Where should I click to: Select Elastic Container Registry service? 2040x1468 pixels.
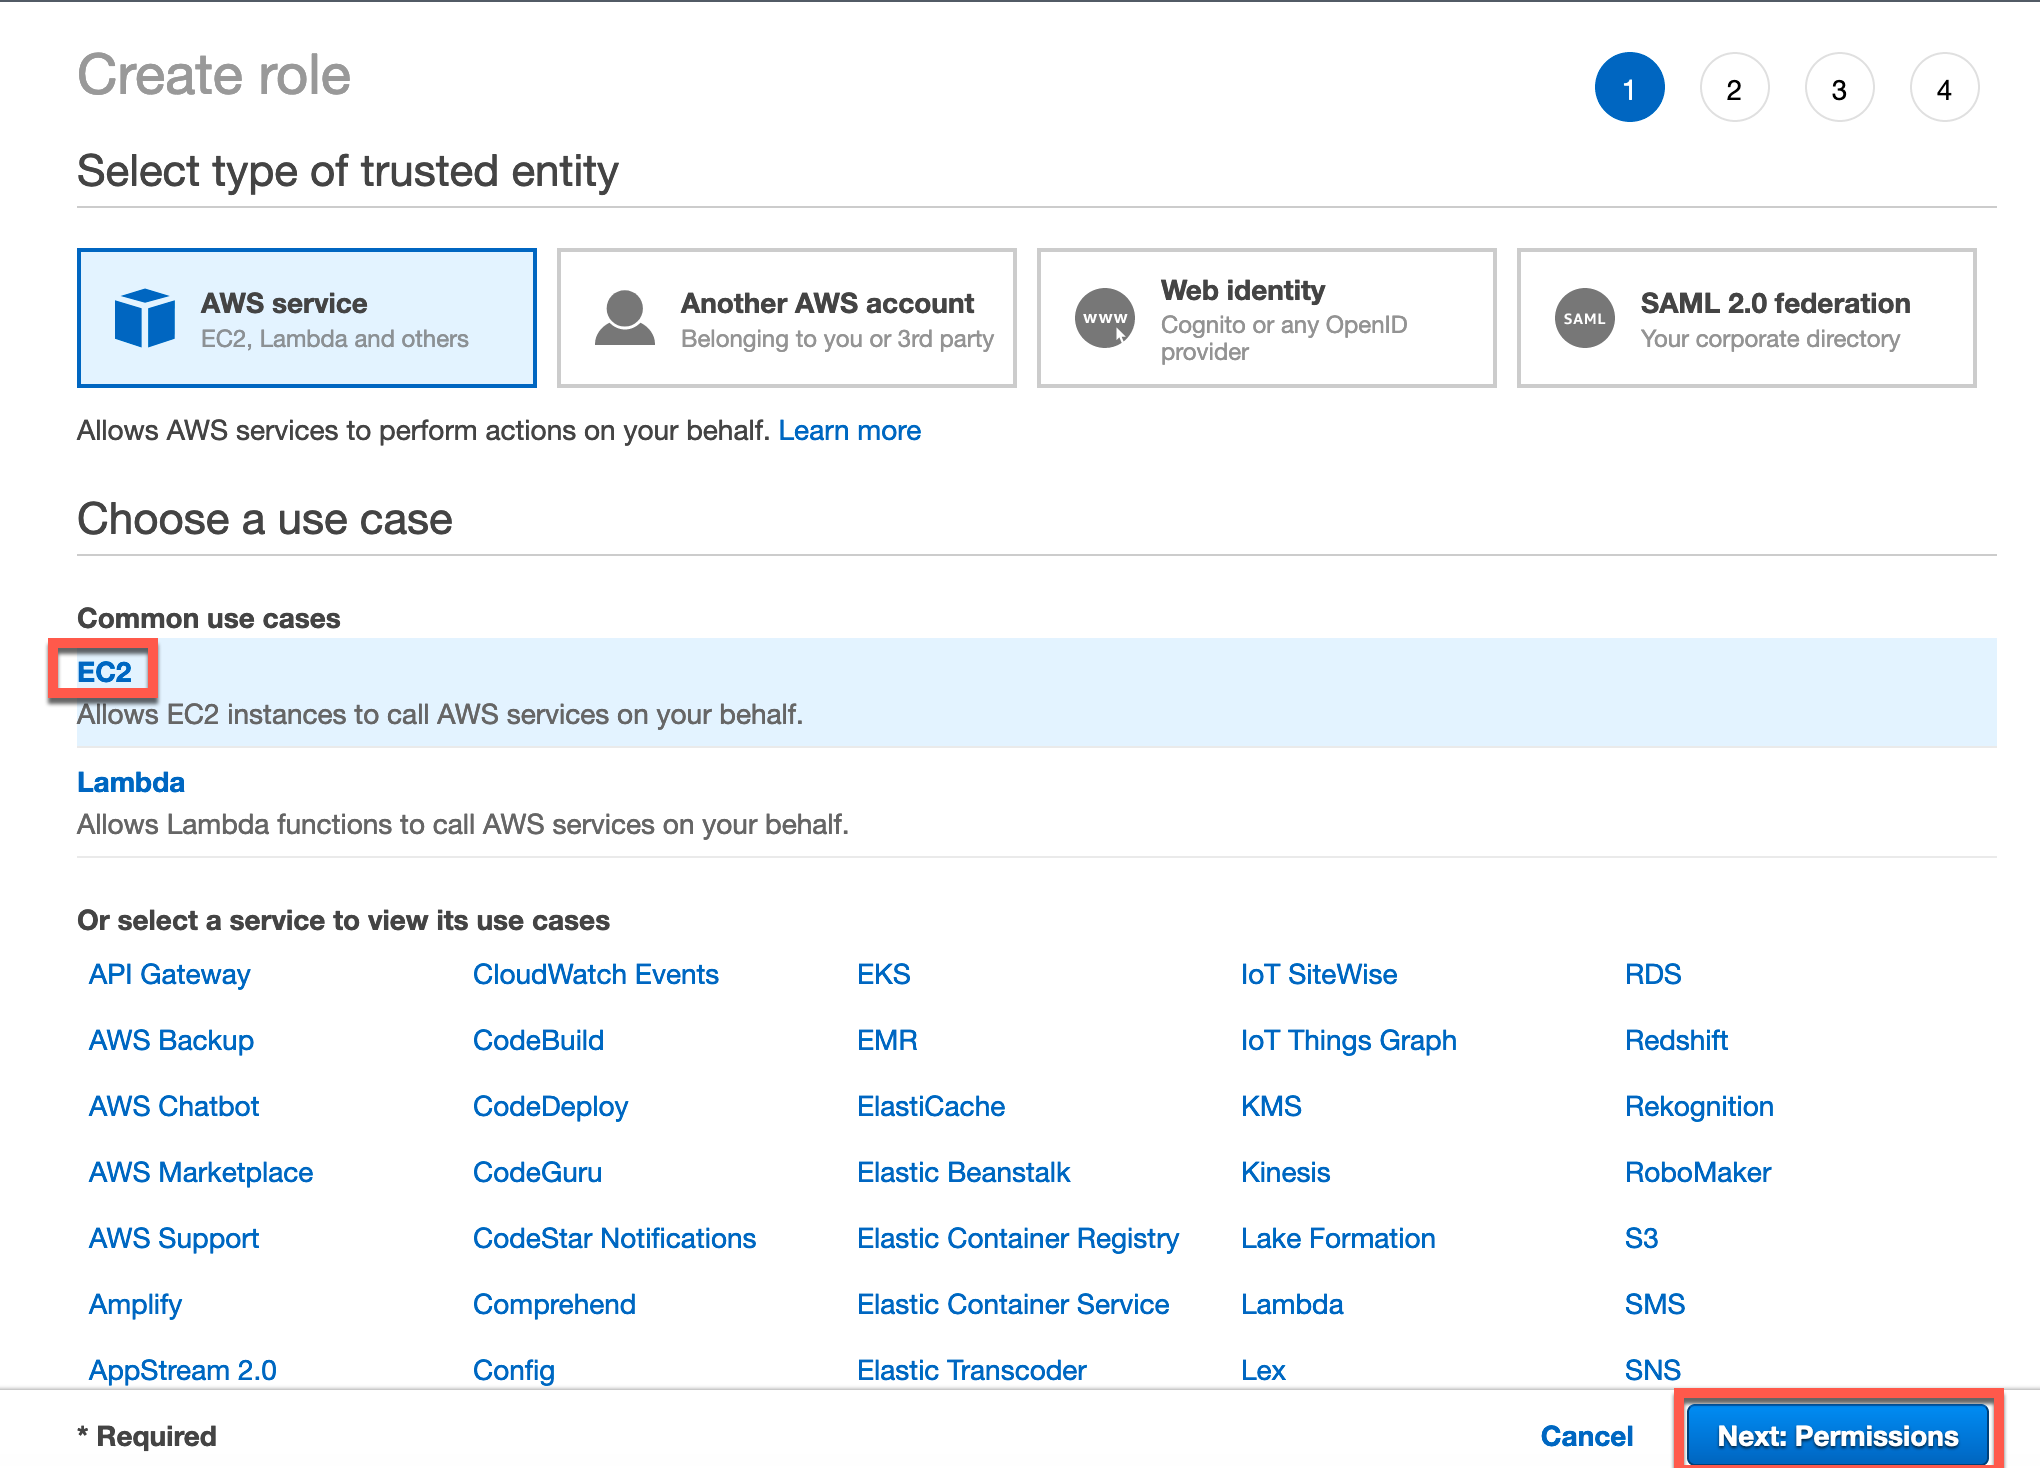tap(1018, 1238)
